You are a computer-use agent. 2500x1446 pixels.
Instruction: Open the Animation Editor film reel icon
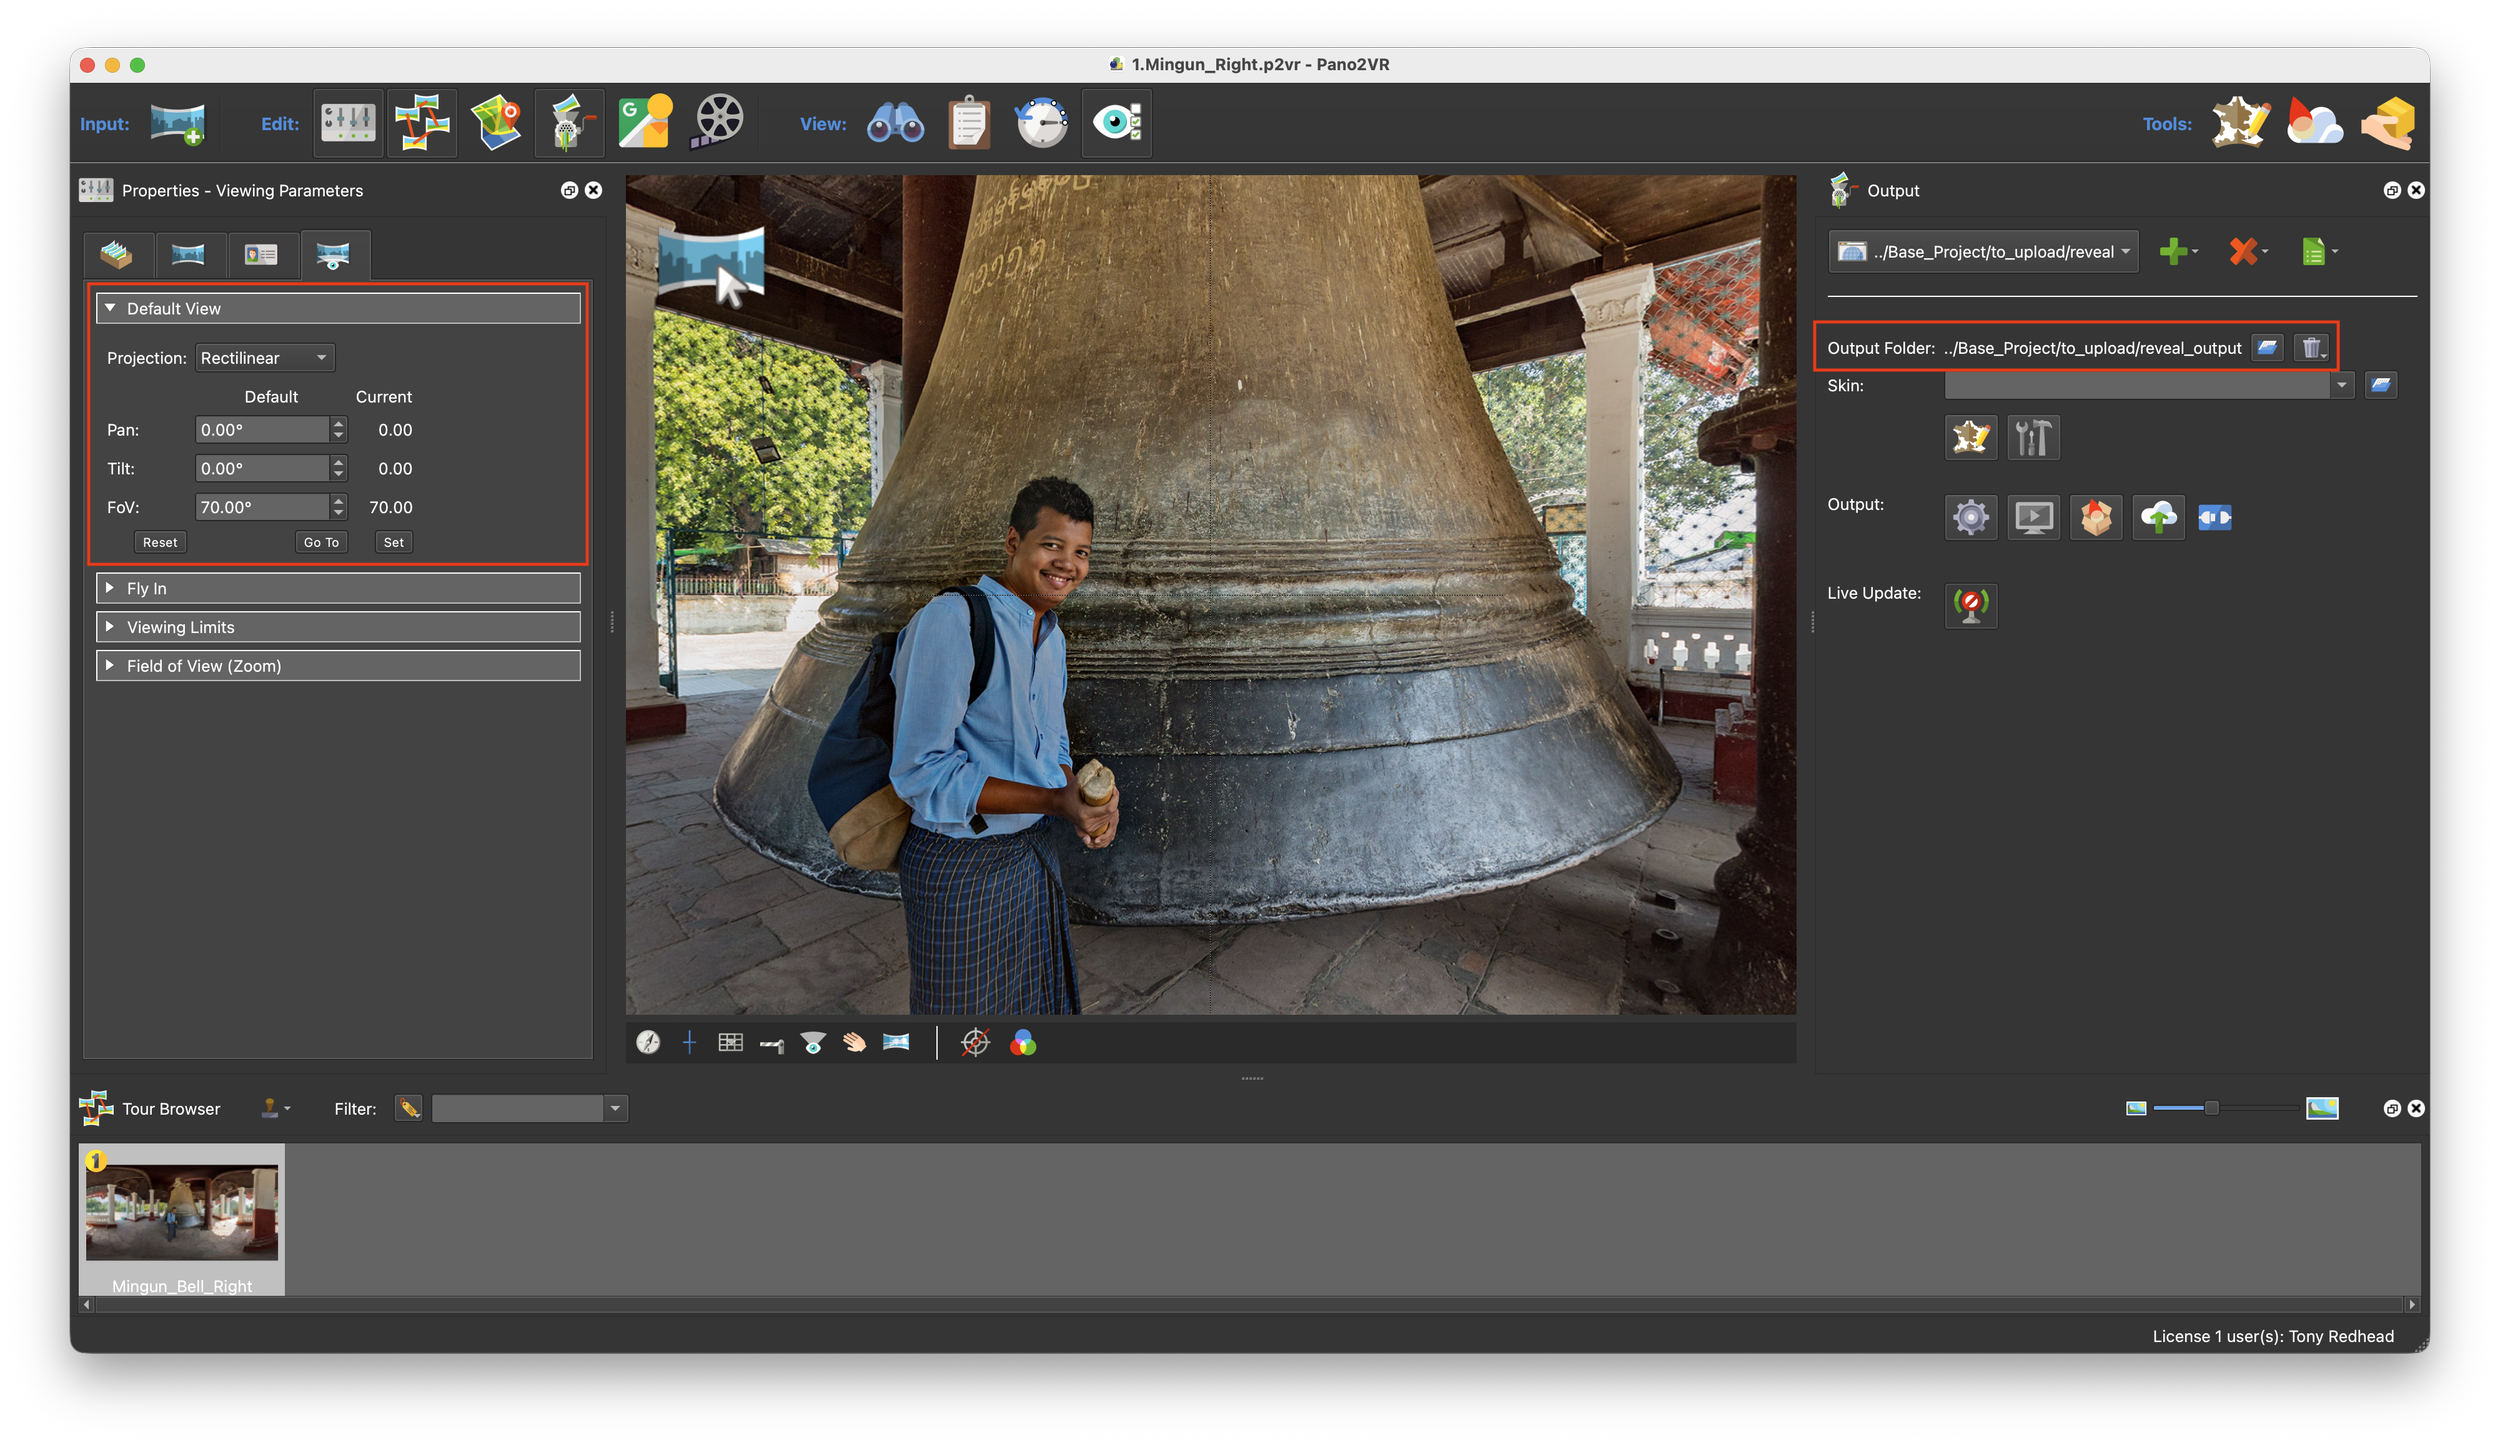(718, 123)
